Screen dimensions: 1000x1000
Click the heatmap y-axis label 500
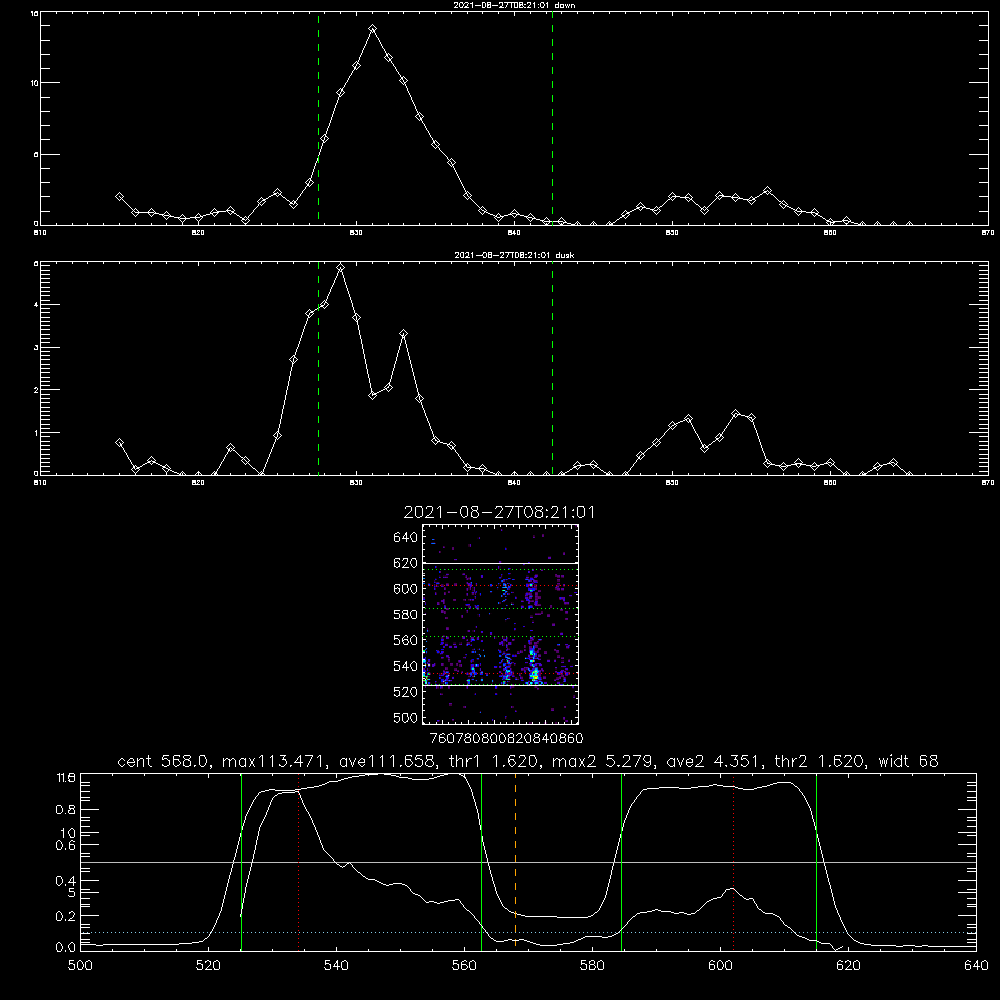pos(406,717)
